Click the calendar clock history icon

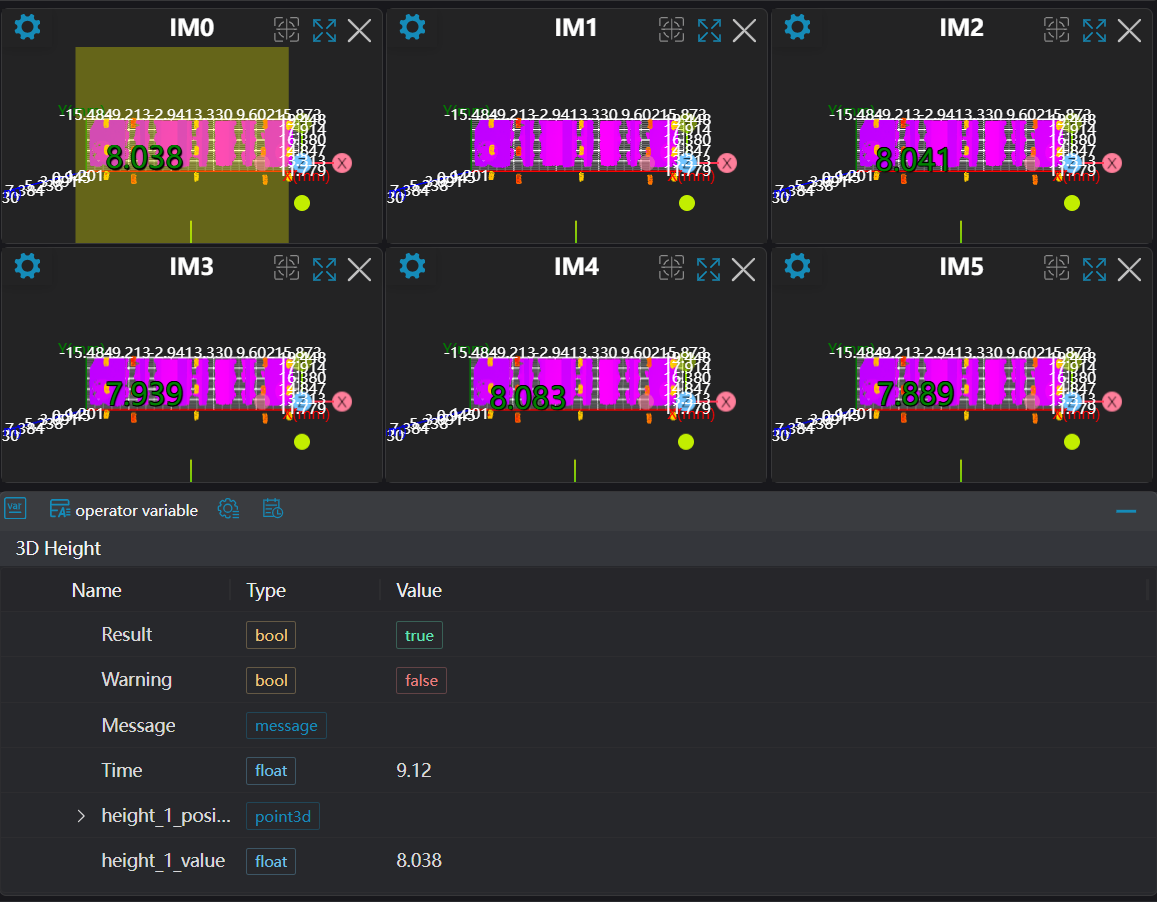(x=272, y=509)
